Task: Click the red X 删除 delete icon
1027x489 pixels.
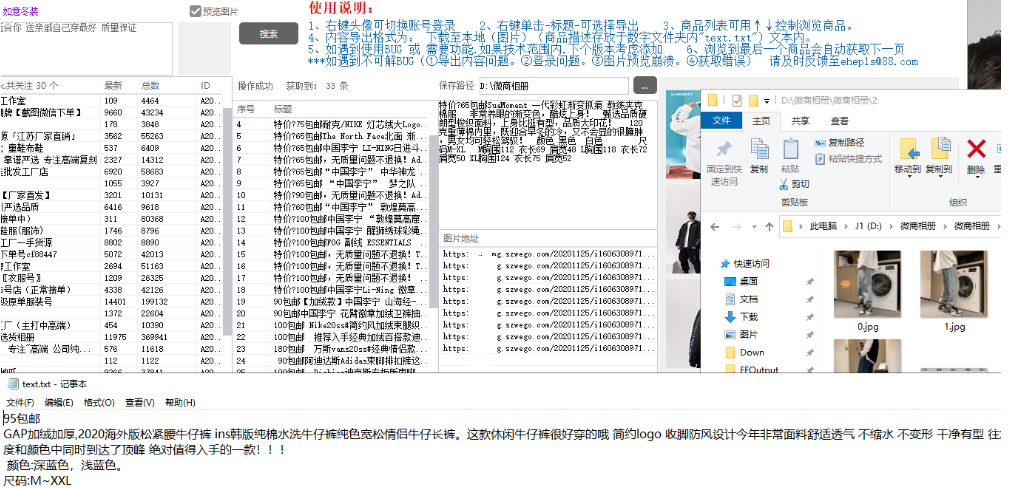Action: [976, 149]
